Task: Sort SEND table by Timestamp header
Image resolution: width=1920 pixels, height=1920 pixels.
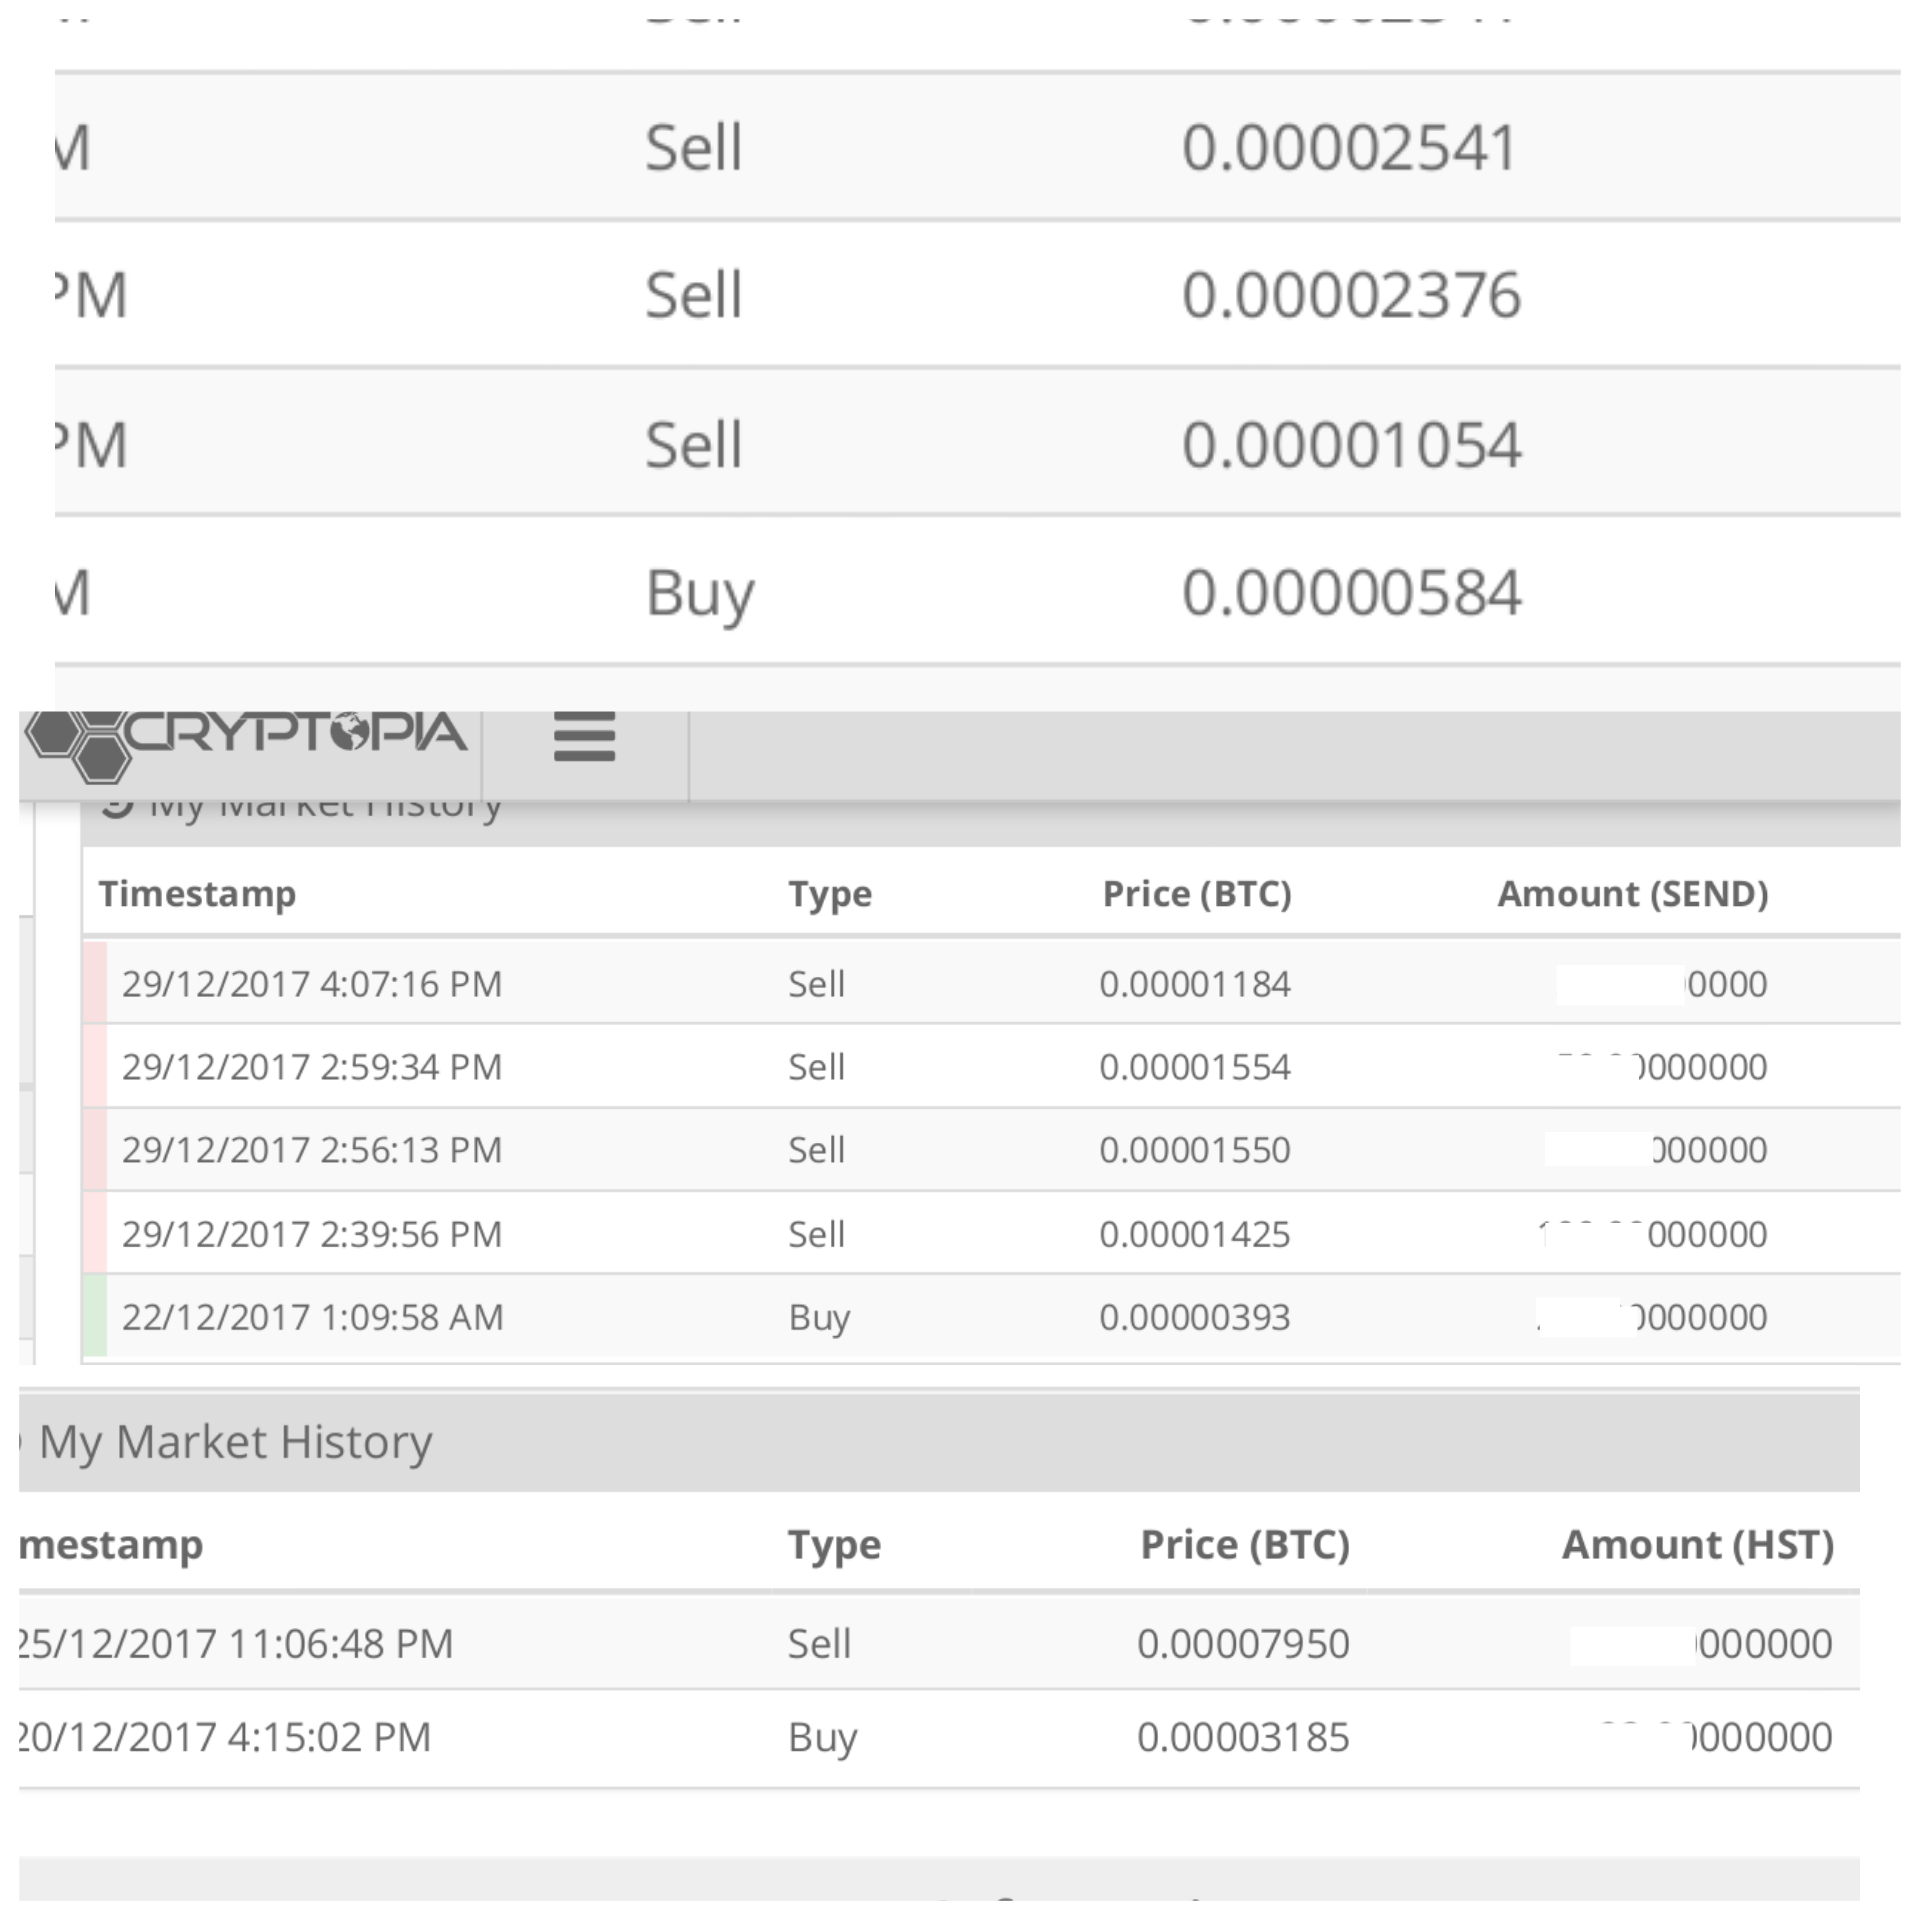Action: [197, 893]
